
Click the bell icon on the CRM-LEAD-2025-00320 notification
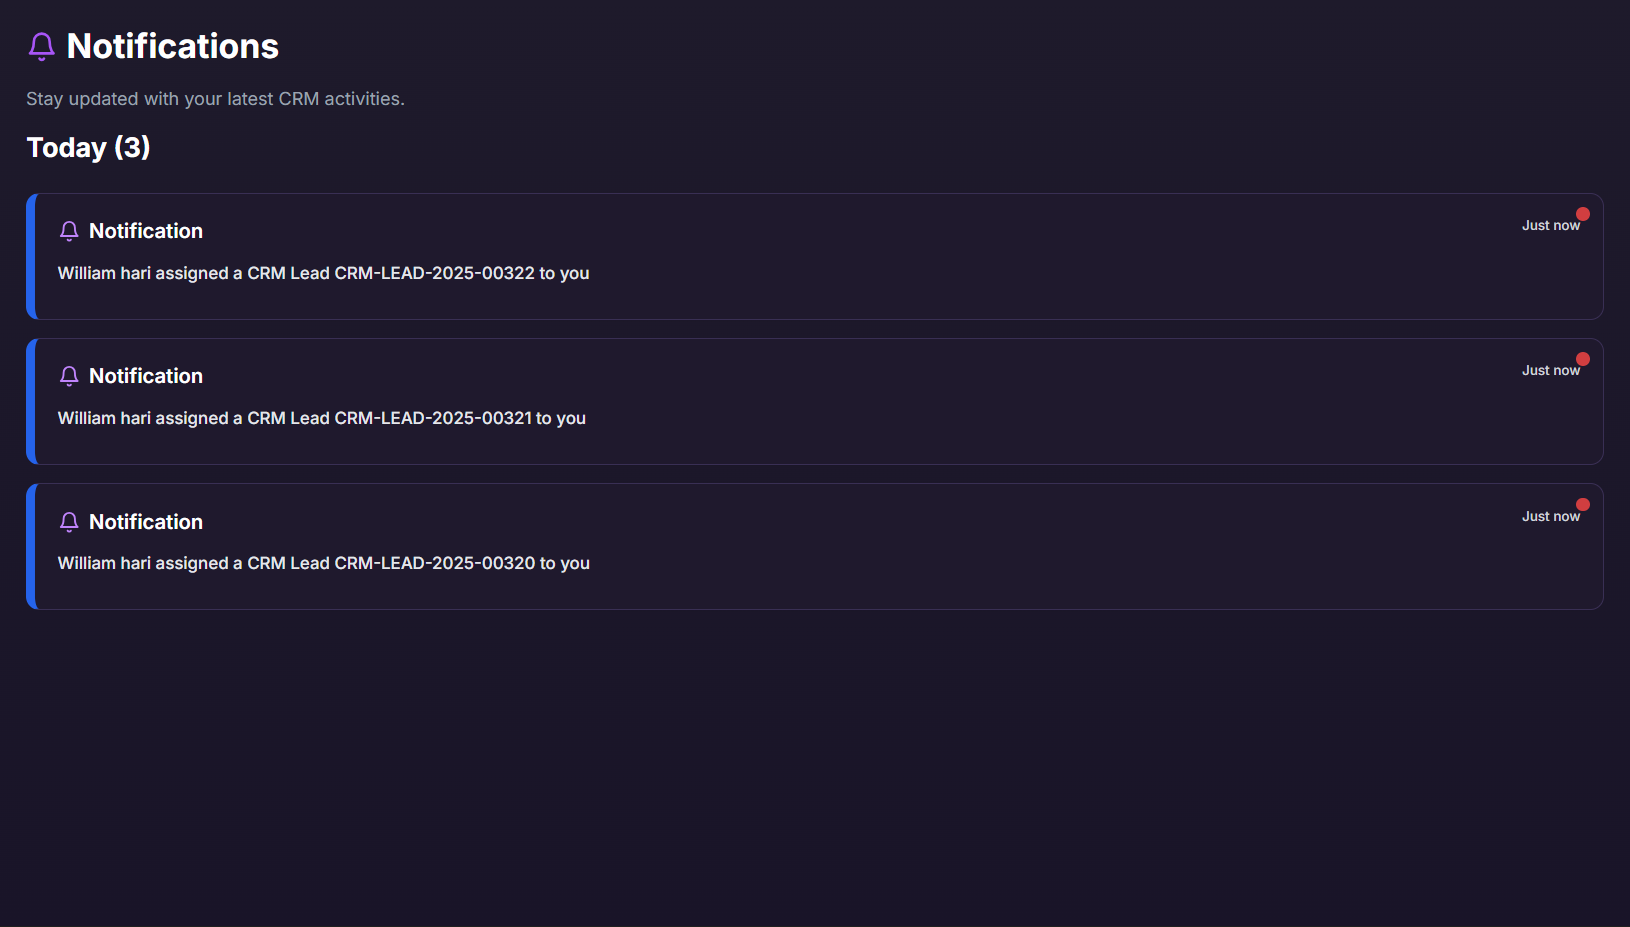pos(69,522)
